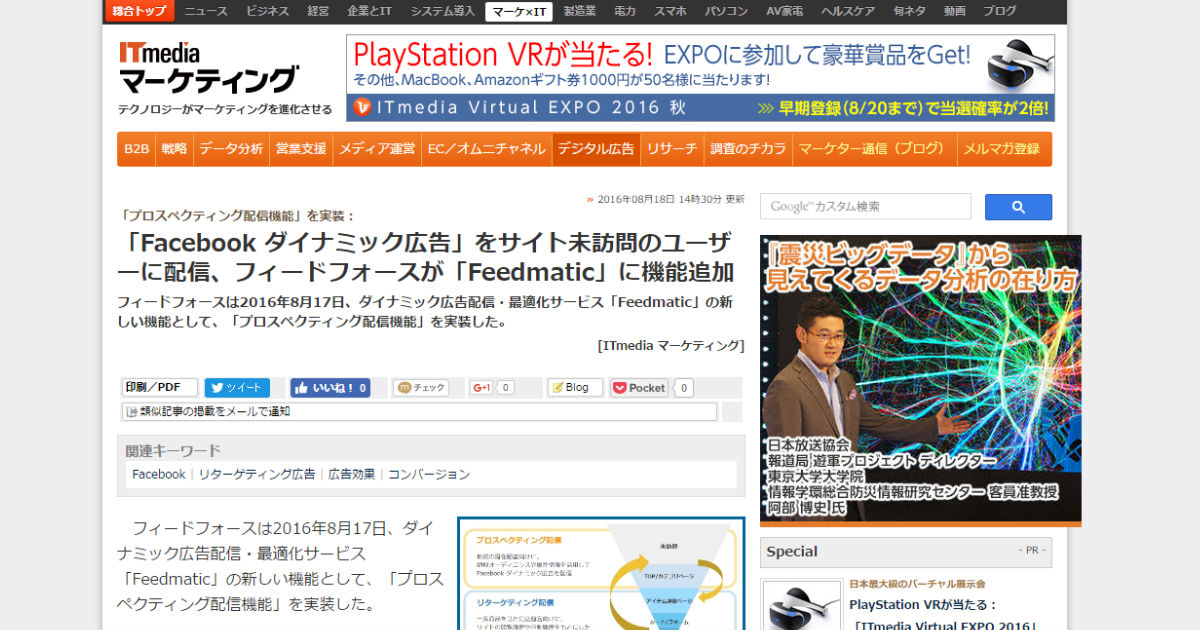Image resolution: width=1200 pixels, height=630 pixels.
Task: Open the Facebook keyword link
Action: (x=158, y=474)
